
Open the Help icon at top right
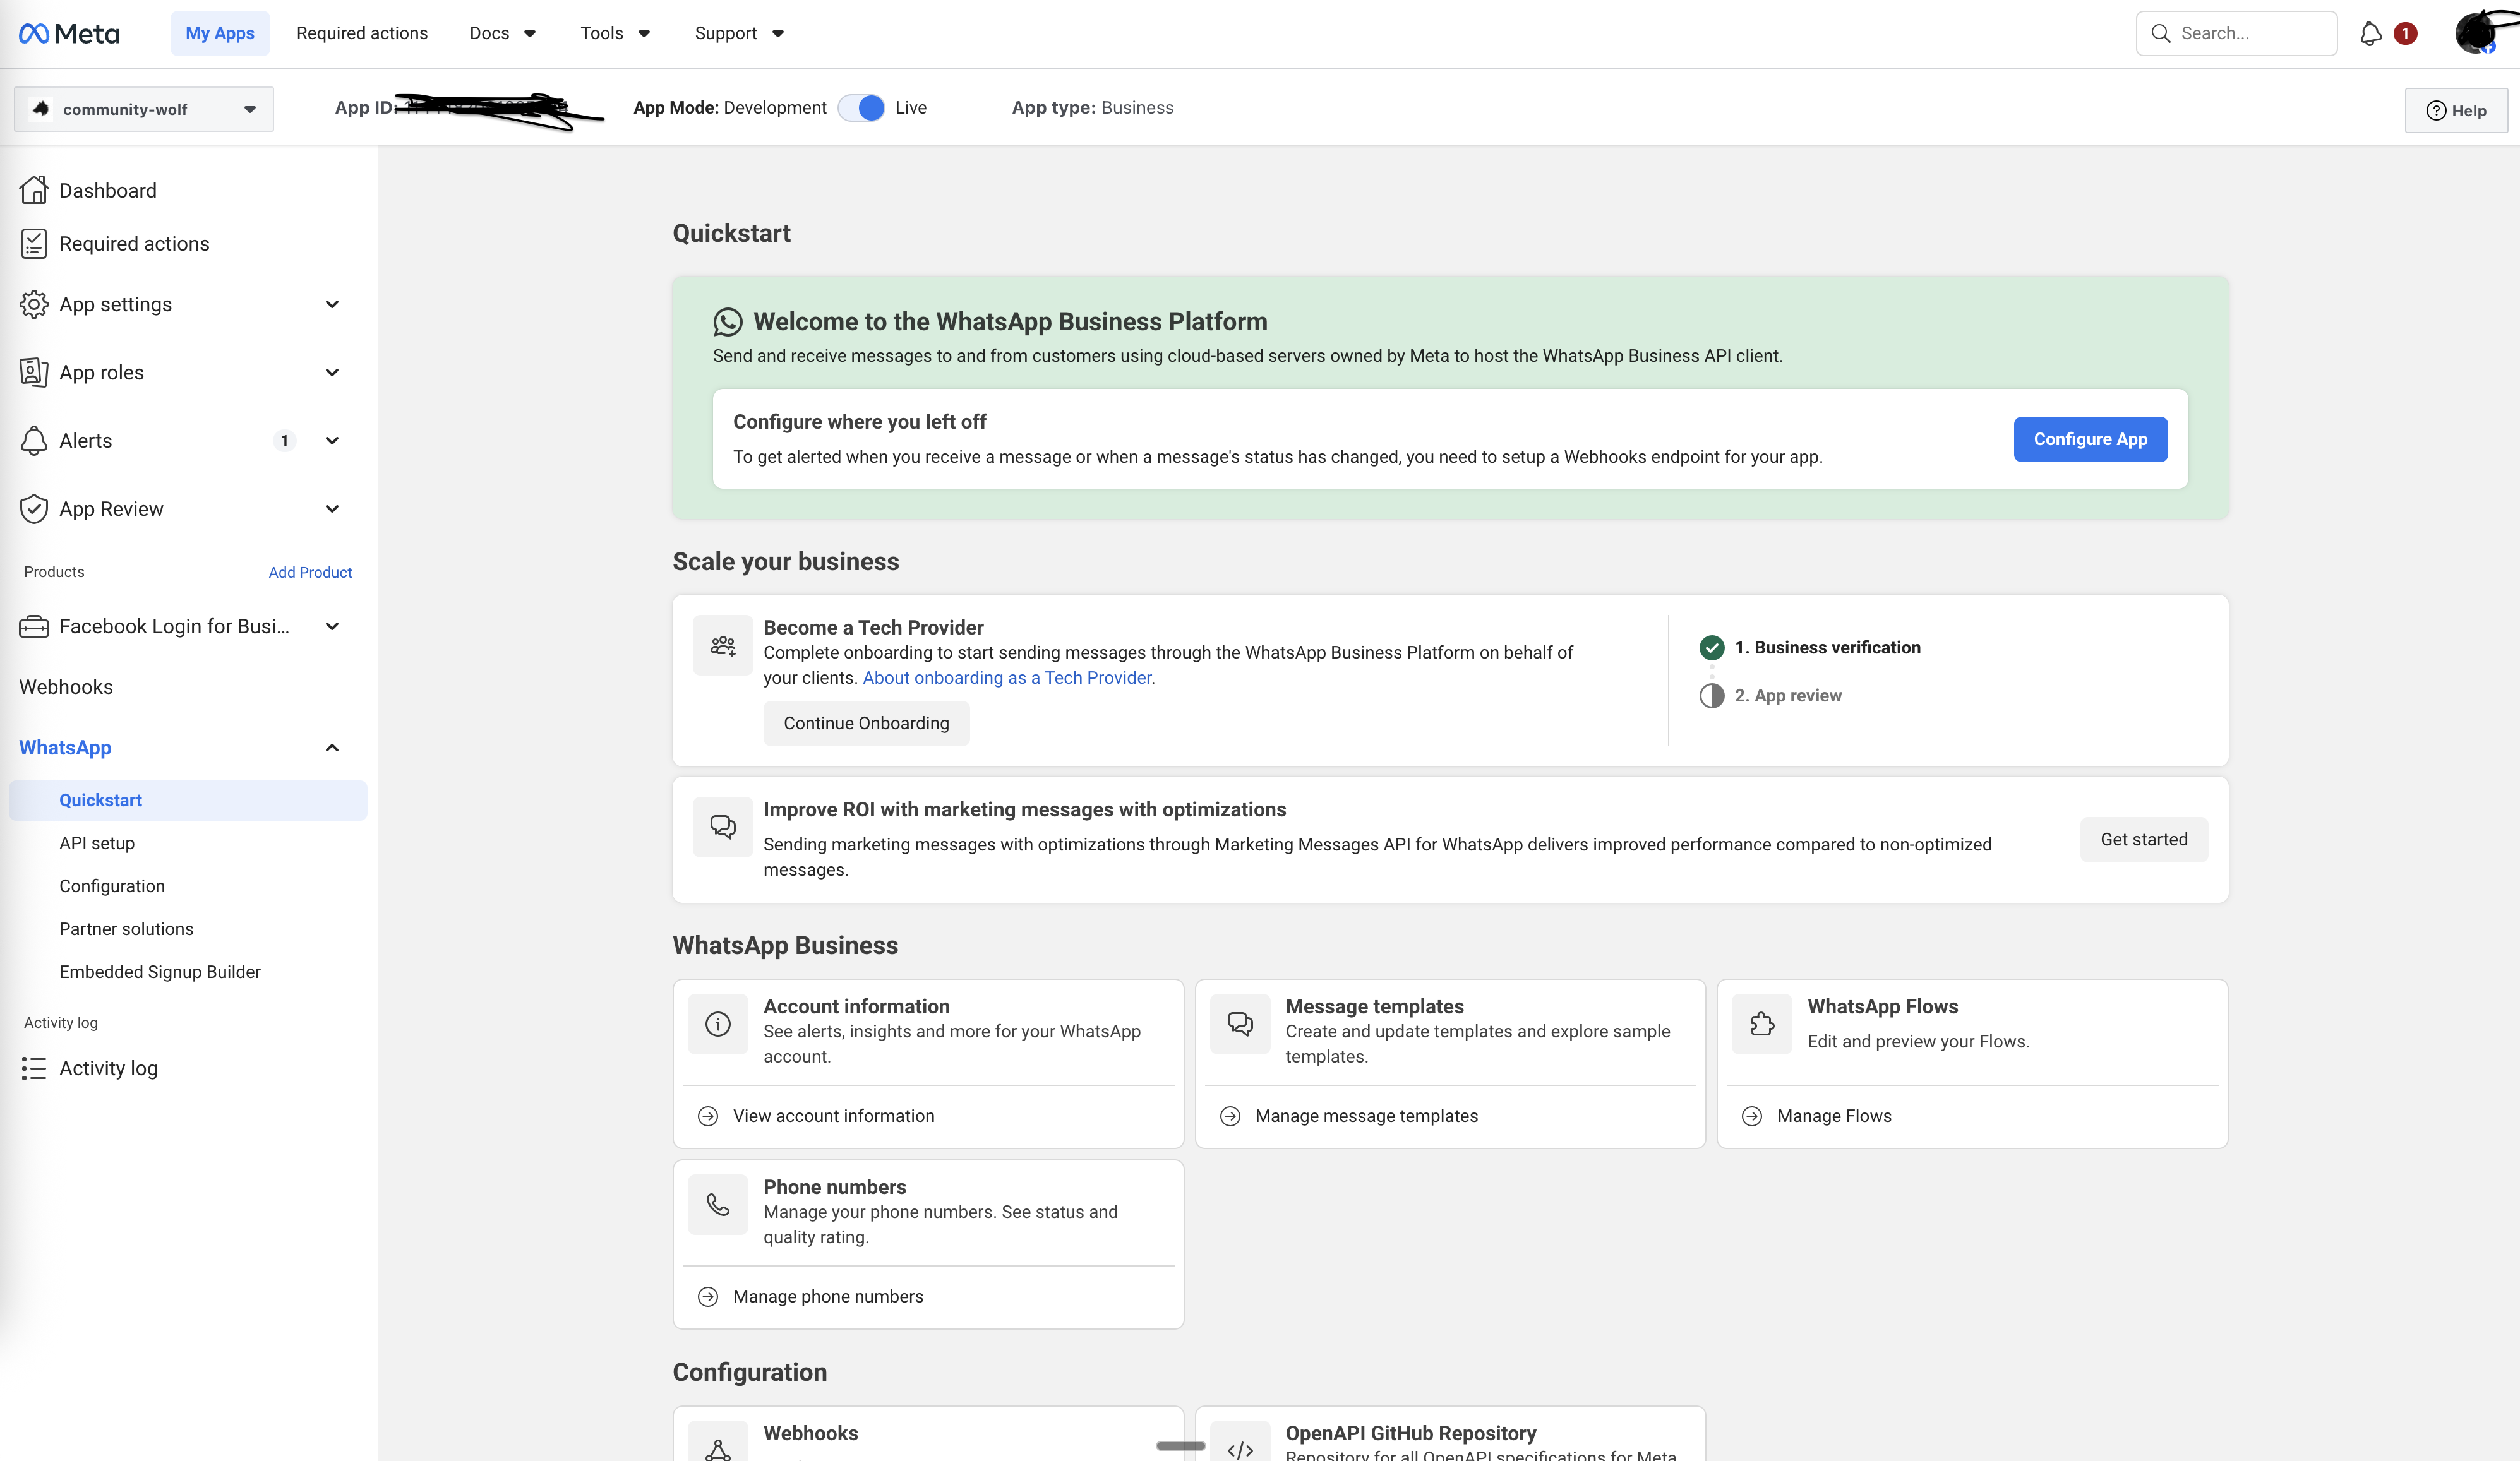coord(2438,110)
